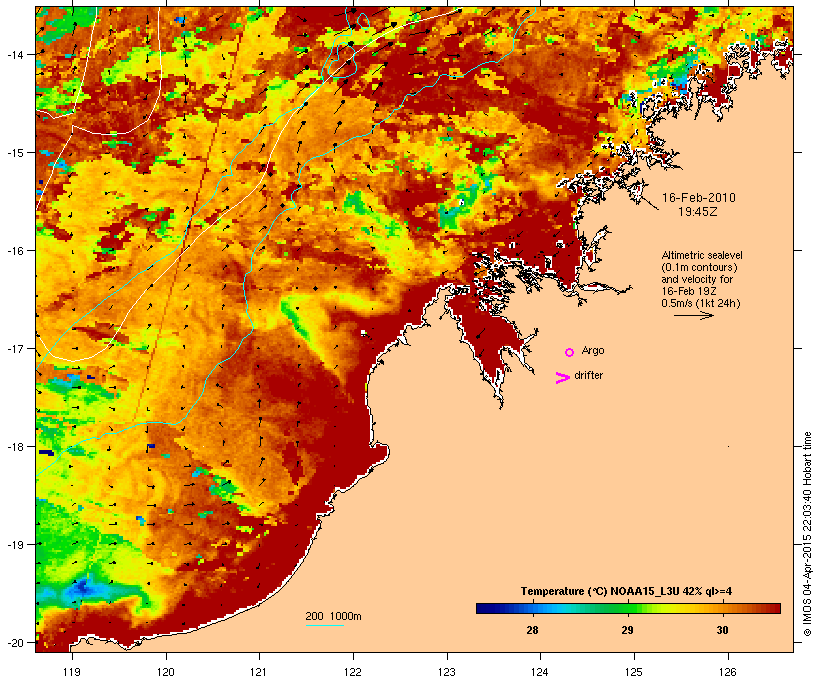Image resolution: width=820 pixels, height=680 pixels.
Task: Click the cyan depth contour legend line
Action: 324,625
